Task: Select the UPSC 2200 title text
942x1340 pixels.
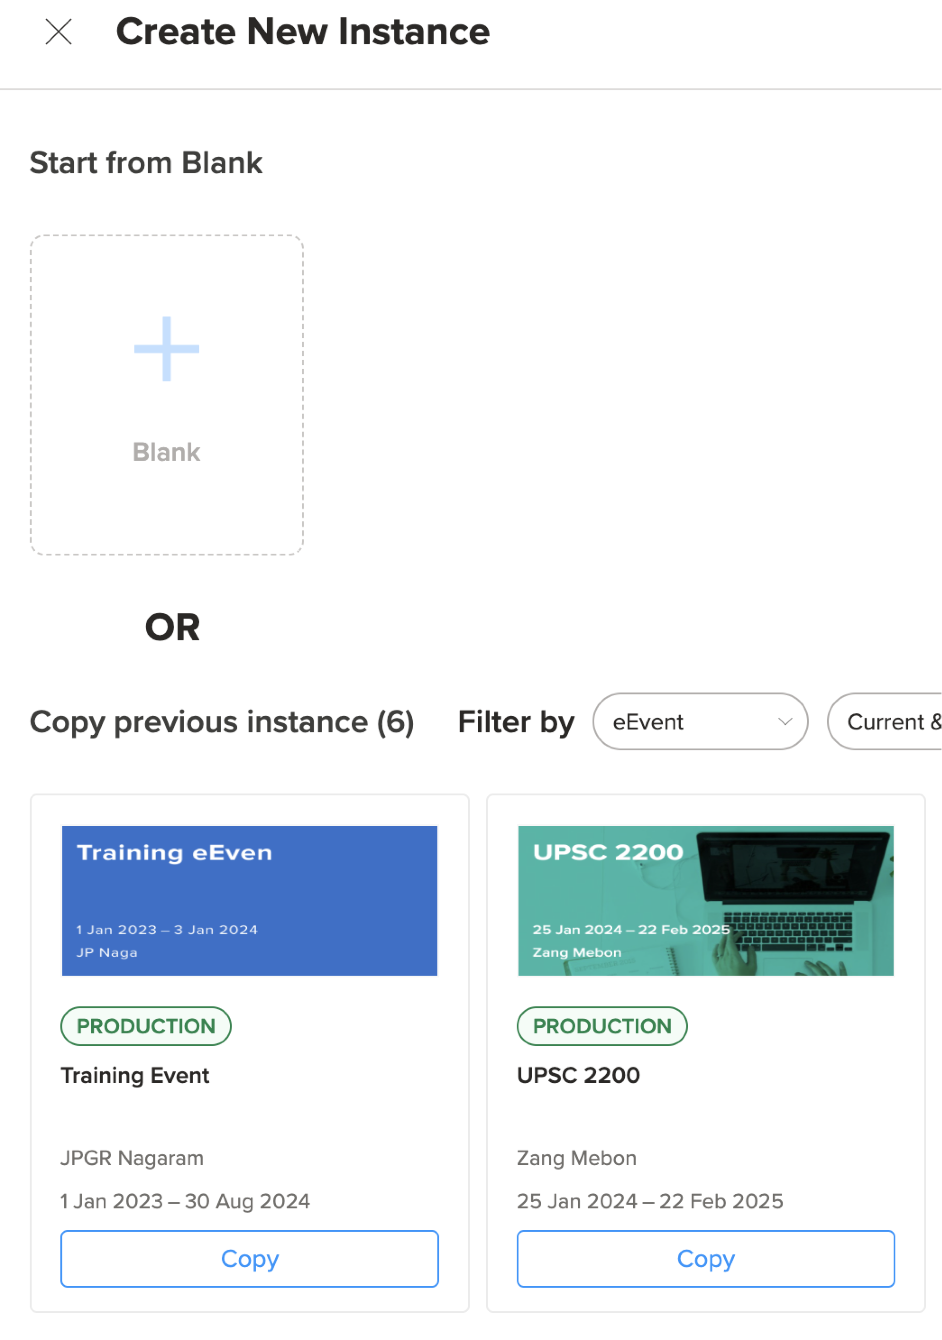Action: (x=578, y=1076)
